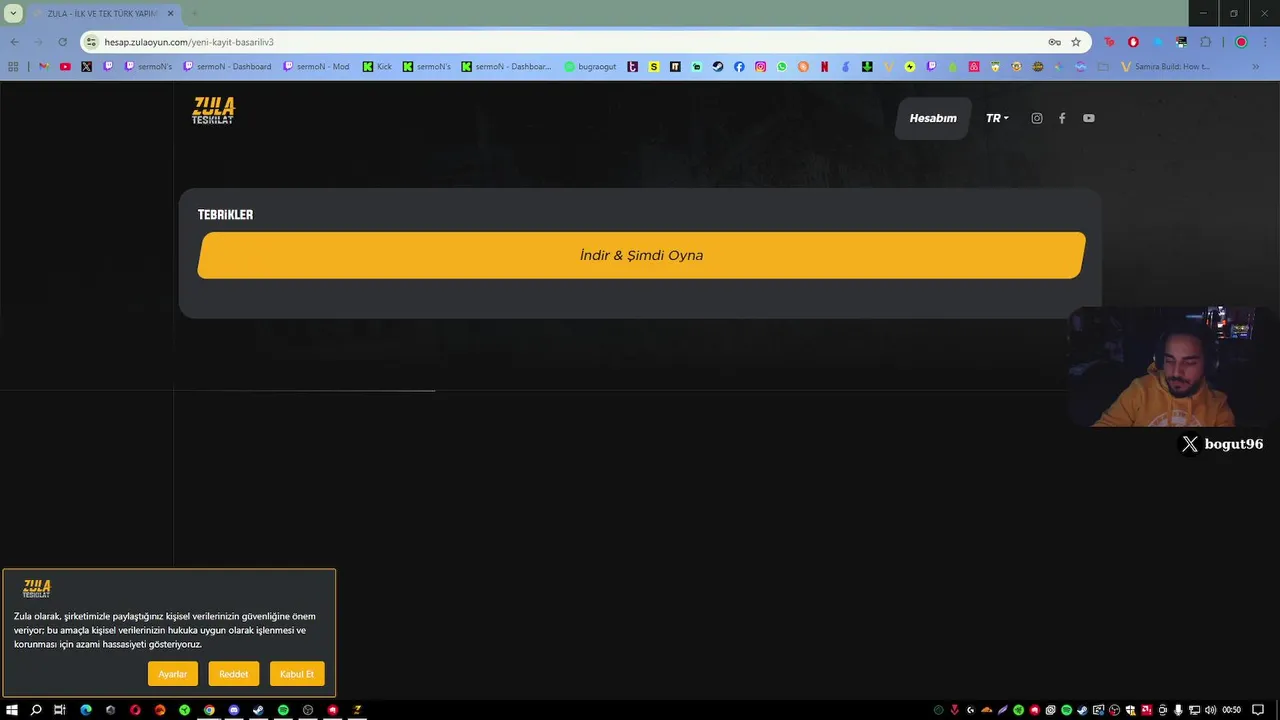Open the browser extensions puzzle icon
The width and height of the screenshot is (1280, 720).
pos(1205,42)
